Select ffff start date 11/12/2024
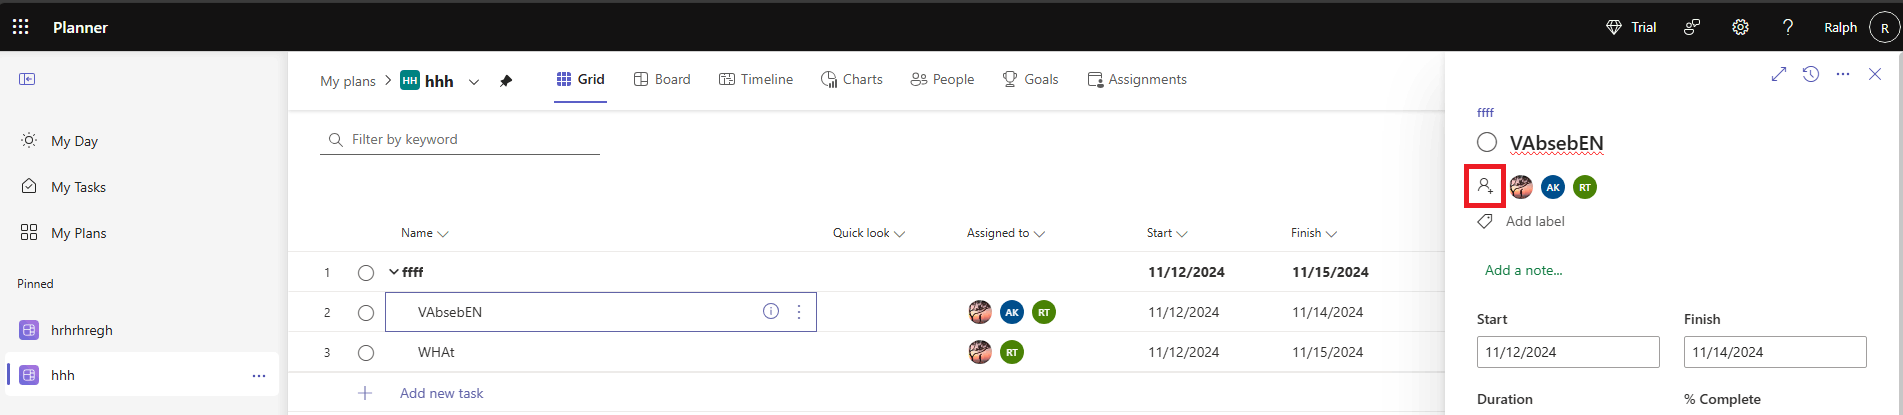The width and height of the screenshot is (1903, 415). pos(1186,272)
